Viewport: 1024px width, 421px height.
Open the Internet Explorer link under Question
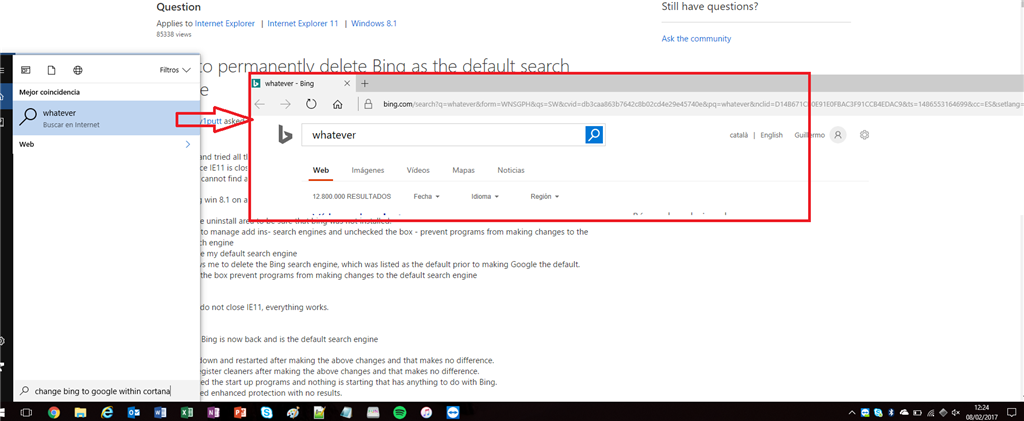(x=225, y=23)
